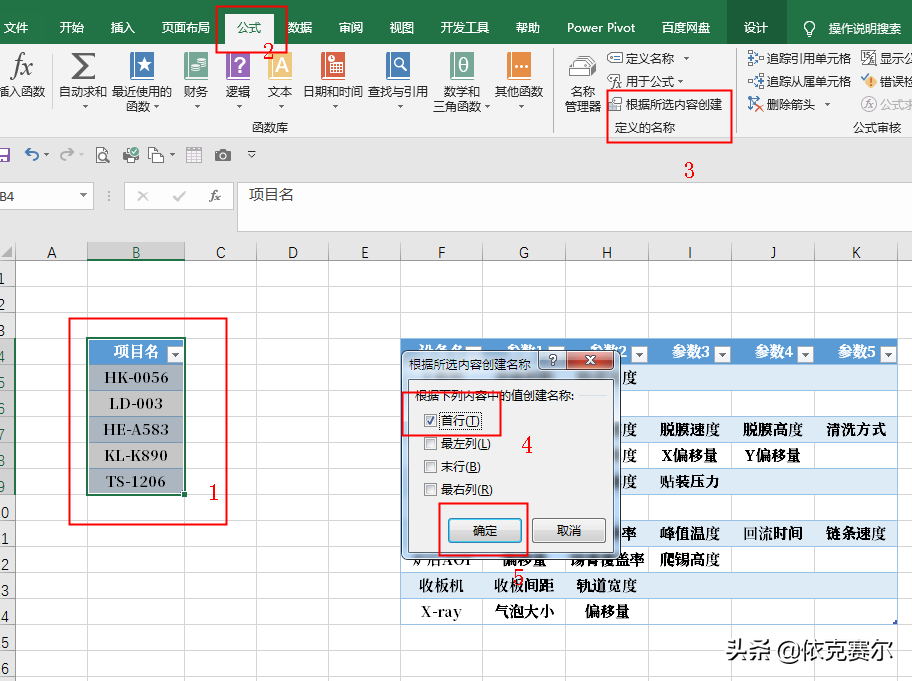912x681 pixels.
Task: Click the Redo icon in quick toolbar
Action: click(67, 154)
